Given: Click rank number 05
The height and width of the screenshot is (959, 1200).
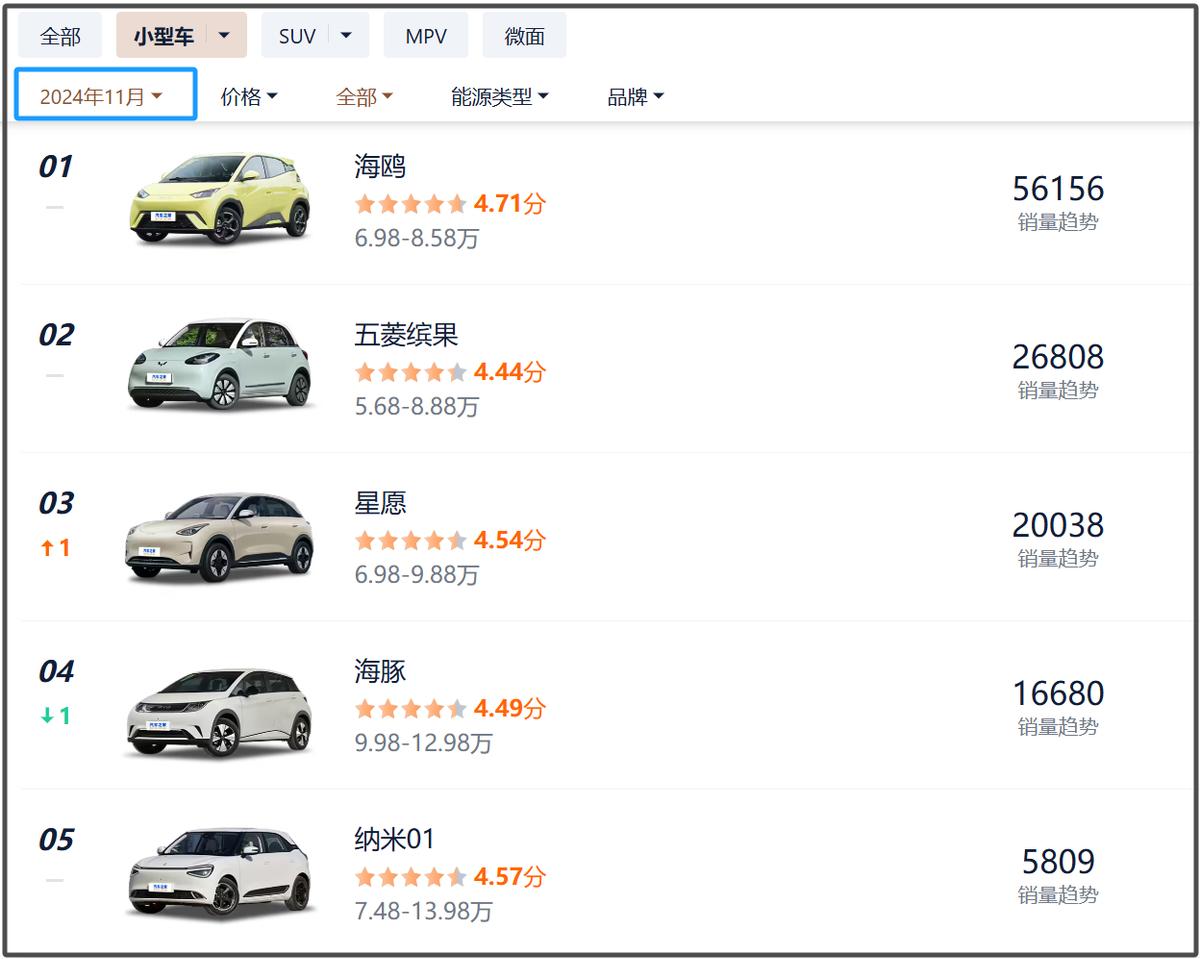Looking at the screenshot, I should (56, 839).
